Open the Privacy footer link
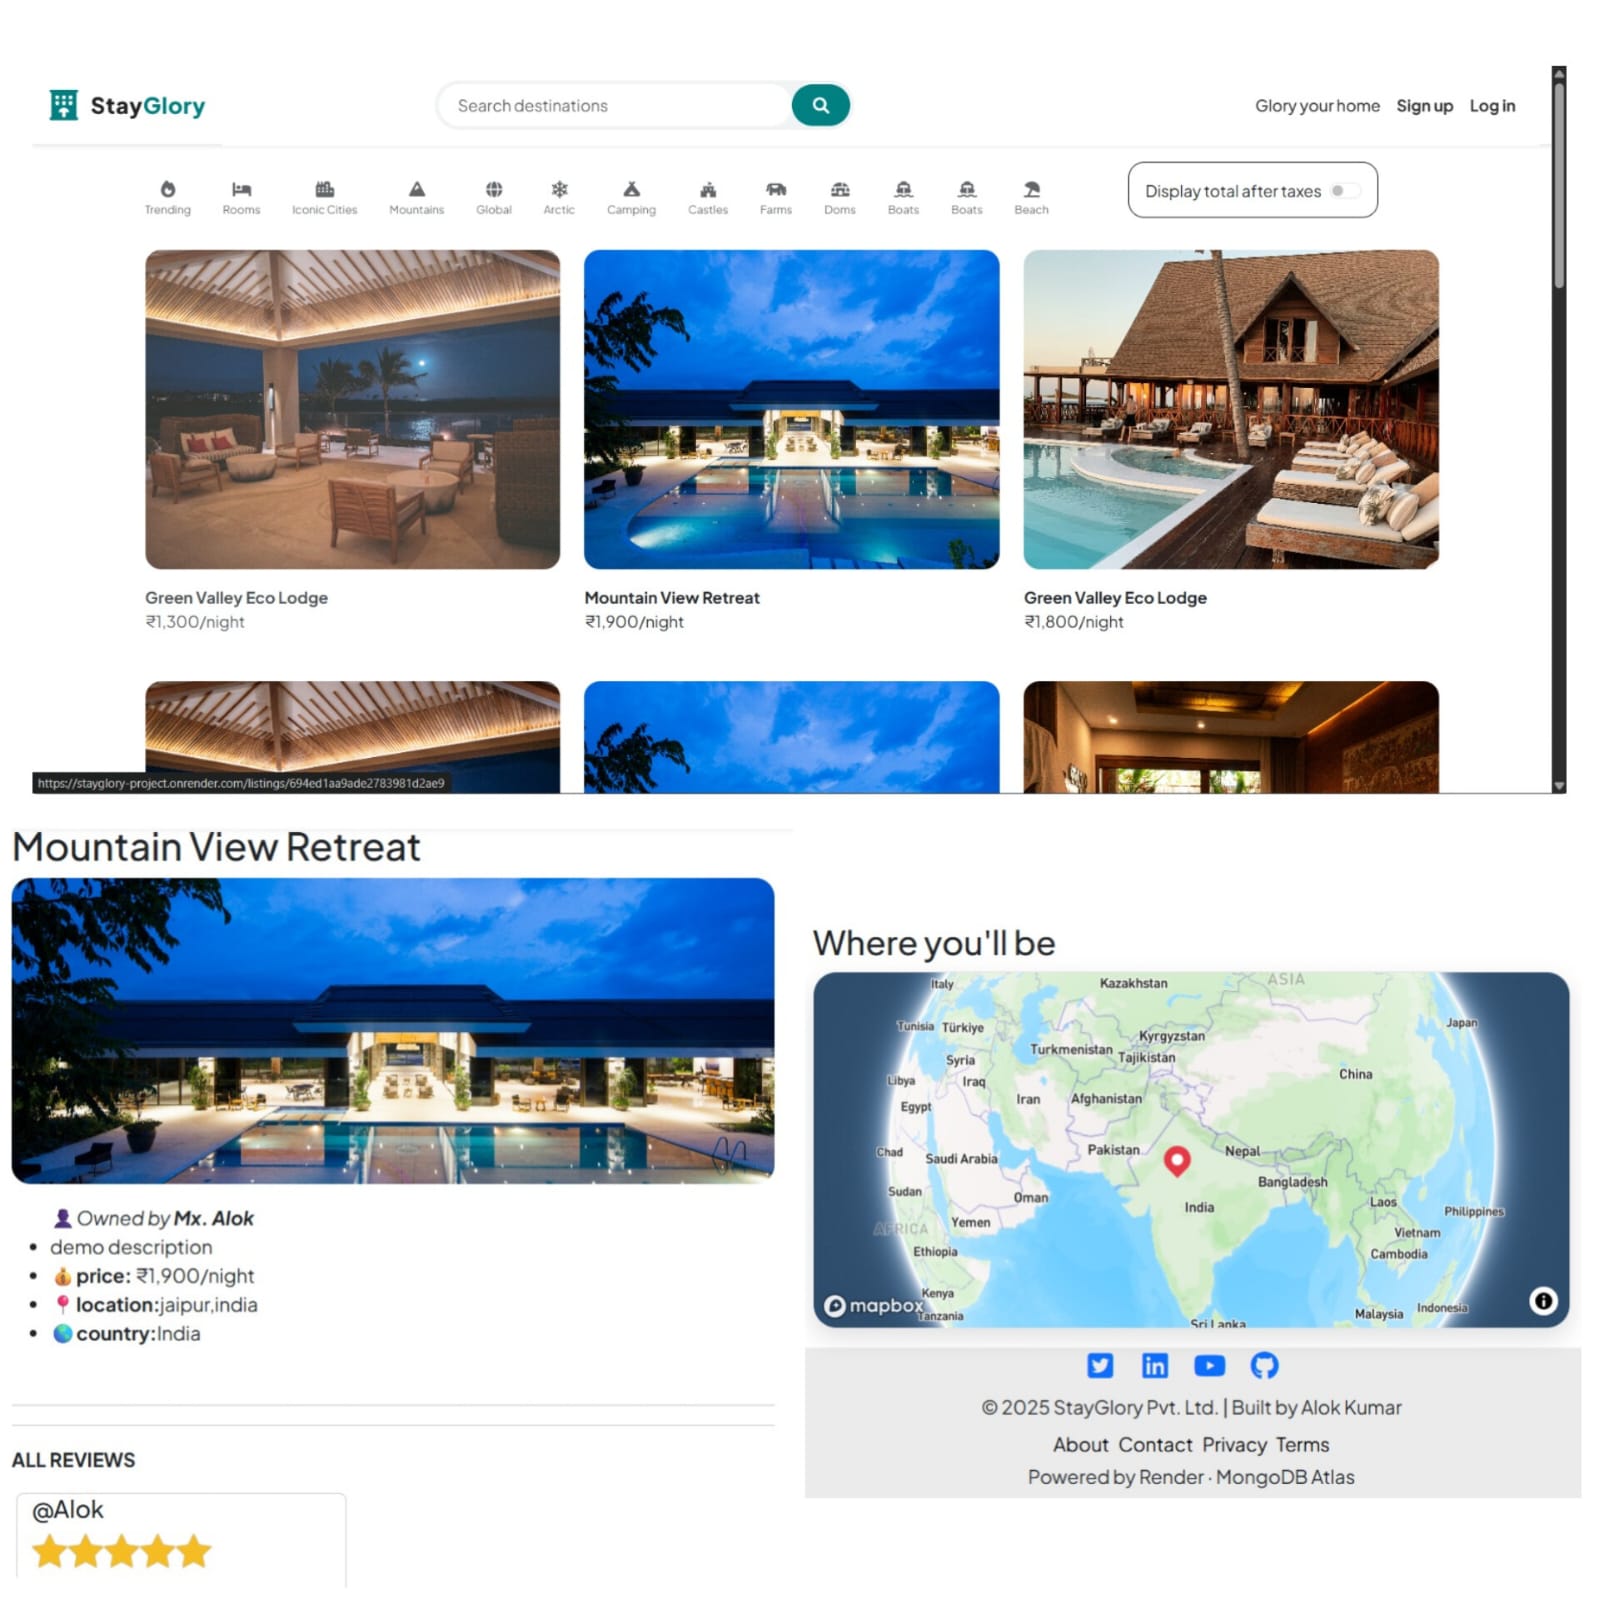The image size is (1599, 1599). [1234, 1444]
